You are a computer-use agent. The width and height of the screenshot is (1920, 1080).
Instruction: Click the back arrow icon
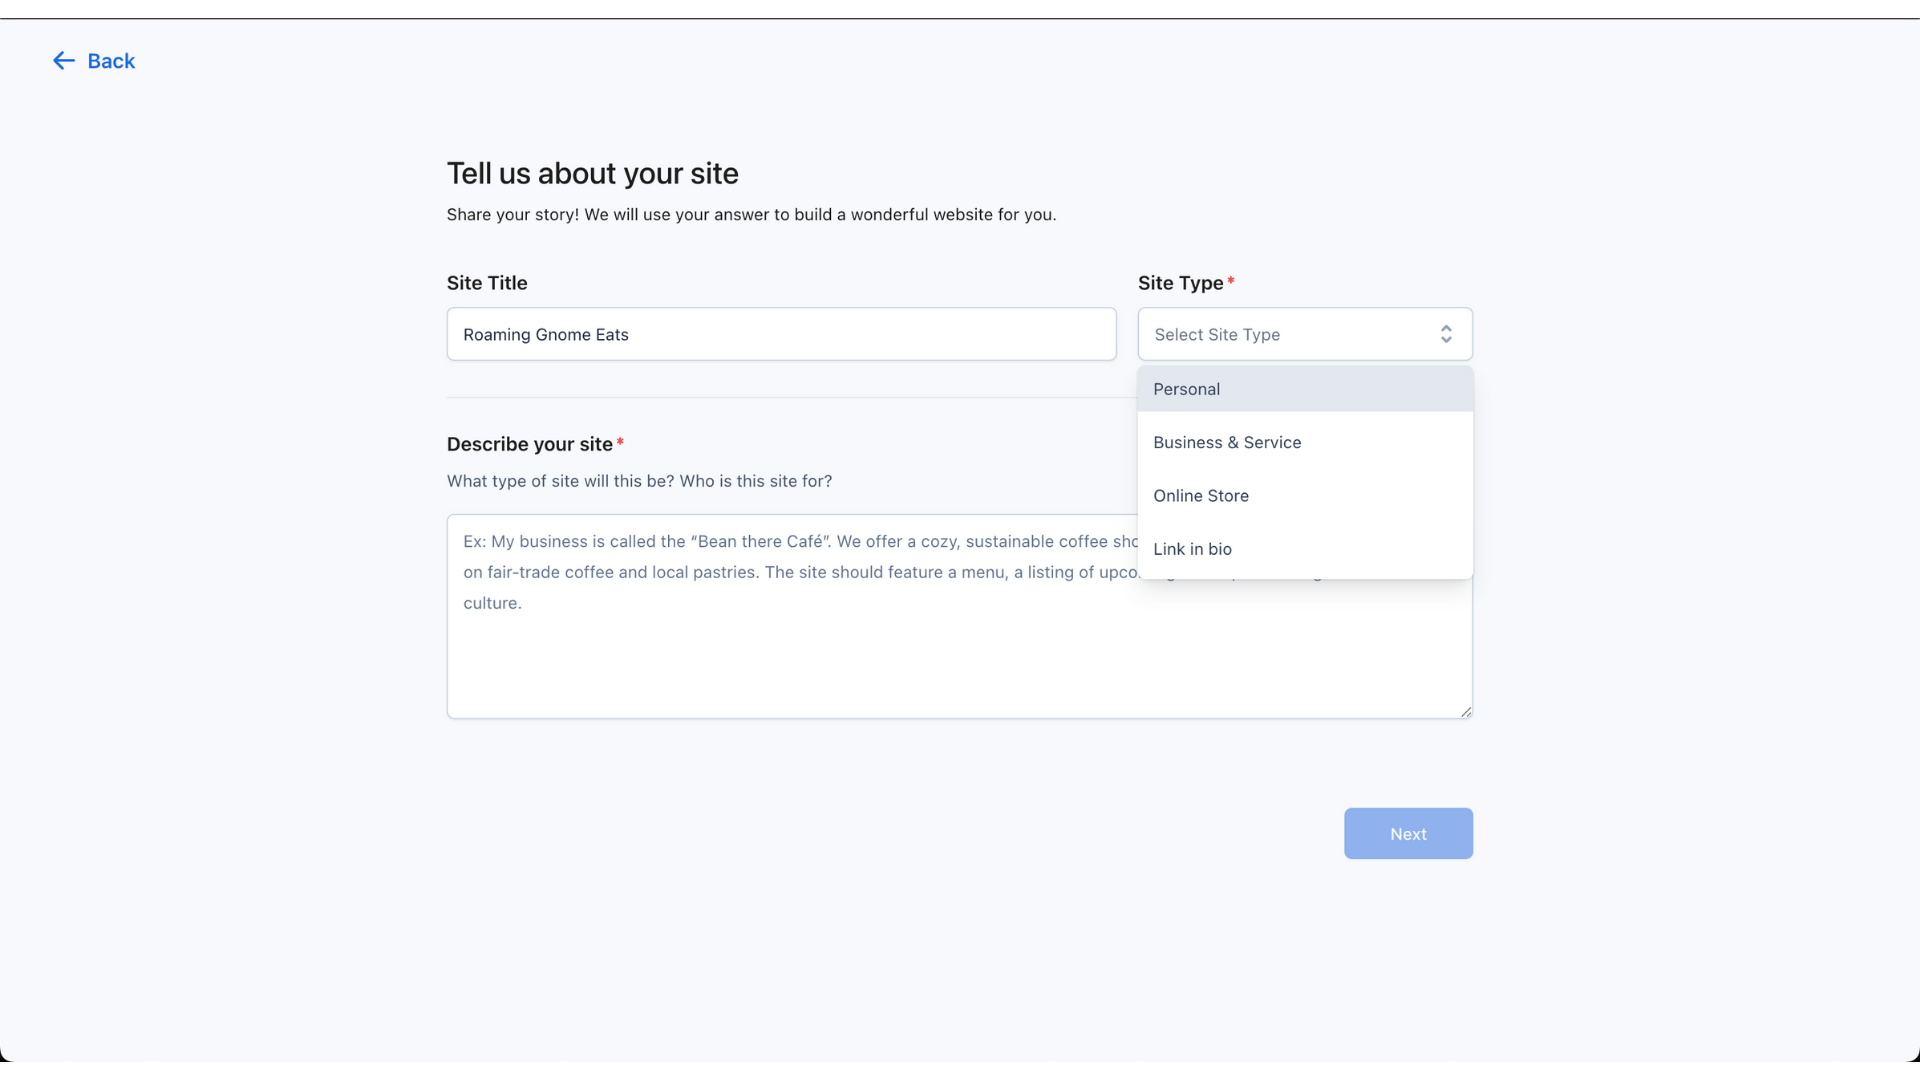[64, 60]
